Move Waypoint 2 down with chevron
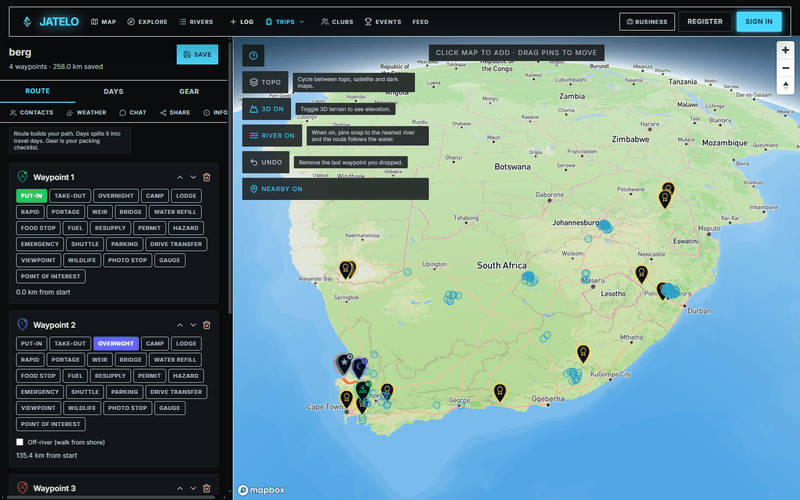The width and height of the screenshot is (800, 500). pos(193,325)
